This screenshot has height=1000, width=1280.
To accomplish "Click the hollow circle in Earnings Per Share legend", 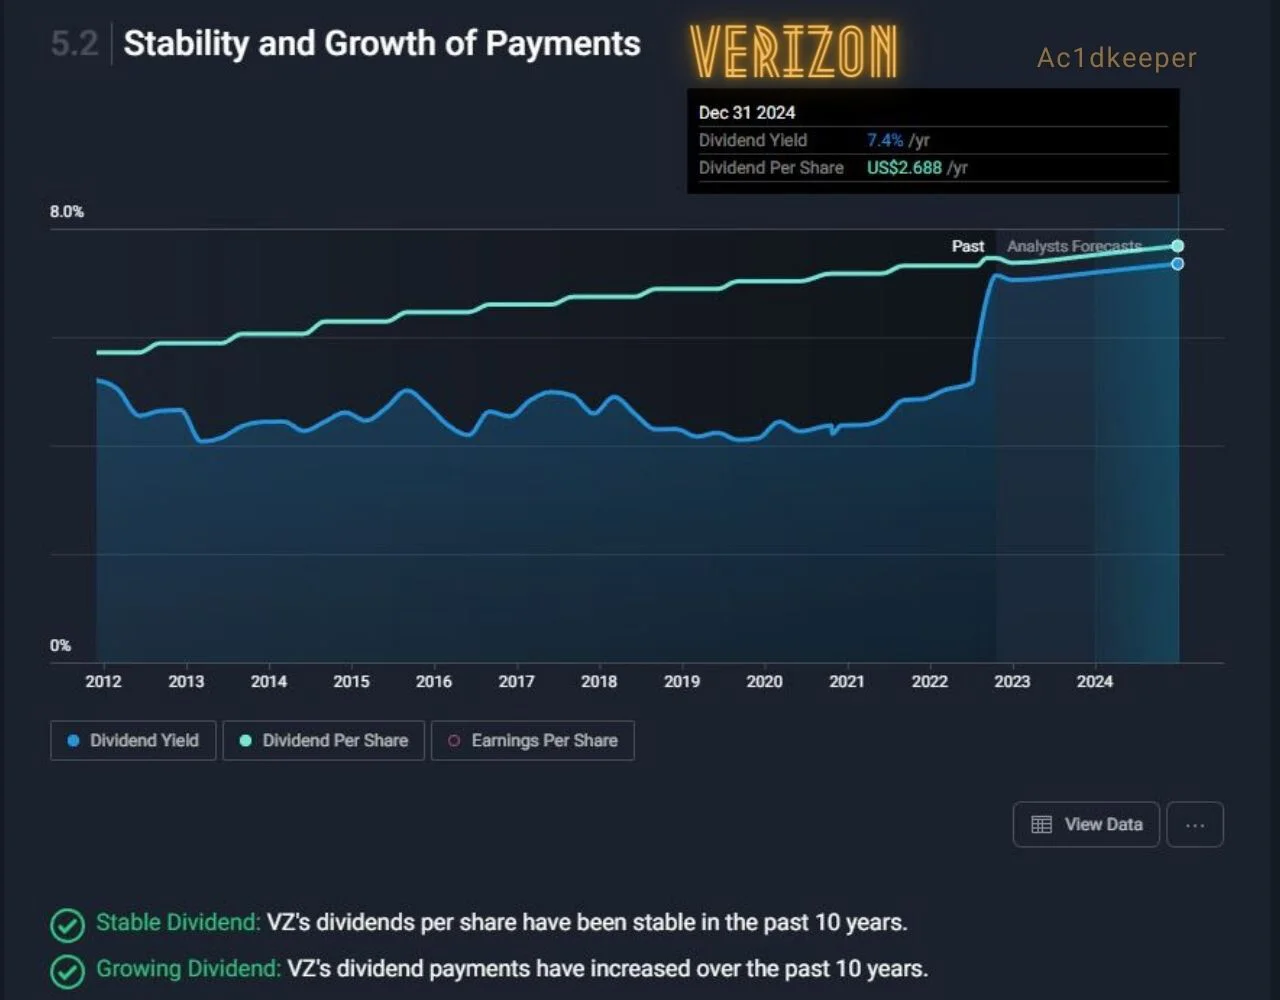I will click(x=454, y=741).
